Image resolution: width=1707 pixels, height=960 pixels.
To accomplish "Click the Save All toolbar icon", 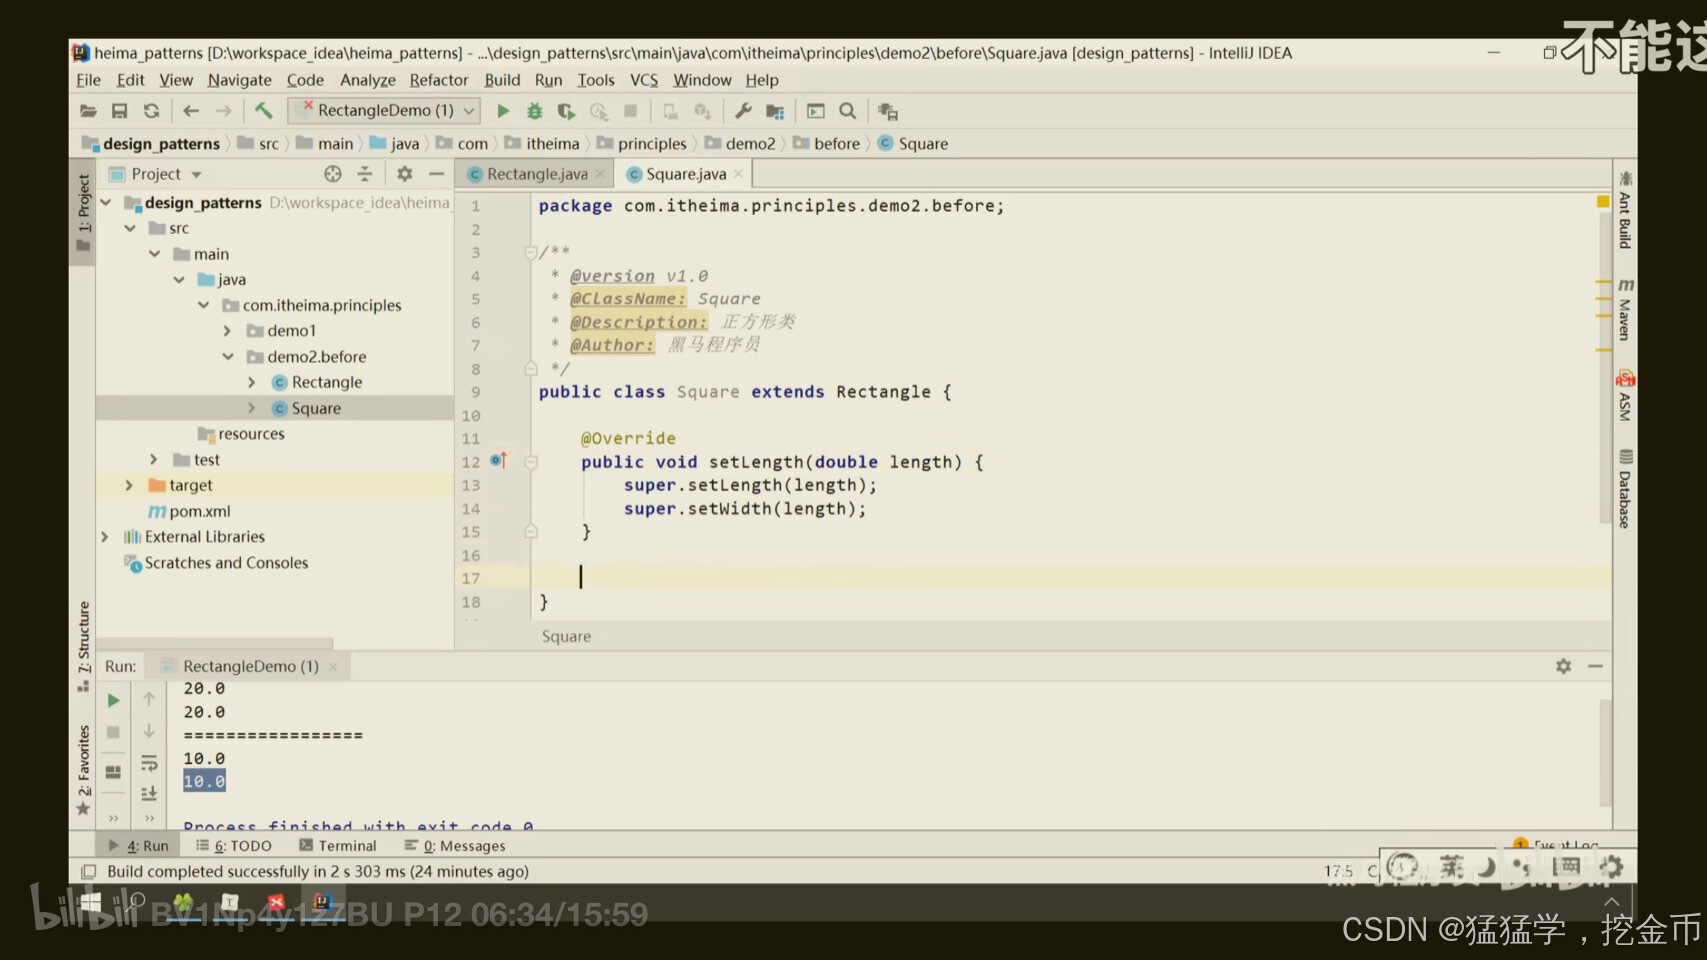I will point(120,111).
